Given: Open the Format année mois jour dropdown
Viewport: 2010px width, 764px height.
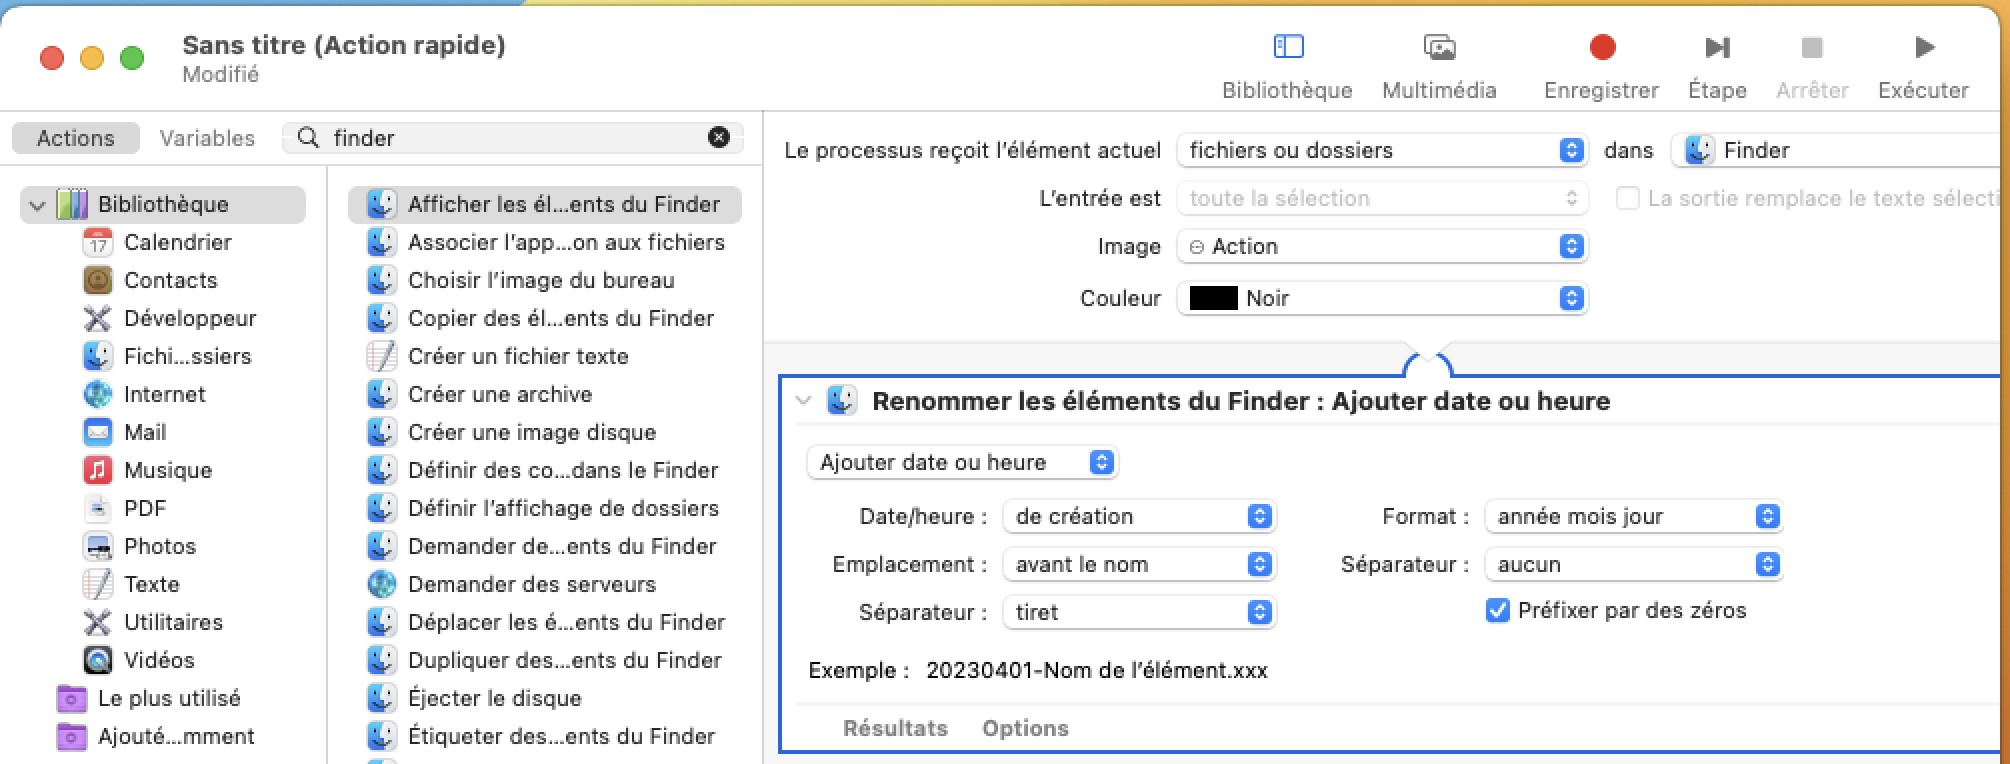Looking at the screenshot, I should 1633,516.
